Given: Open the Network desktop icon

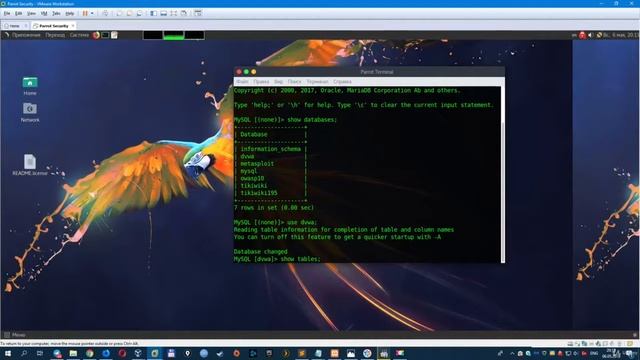Looking at the screenshot, I should (x=30, y=113).
